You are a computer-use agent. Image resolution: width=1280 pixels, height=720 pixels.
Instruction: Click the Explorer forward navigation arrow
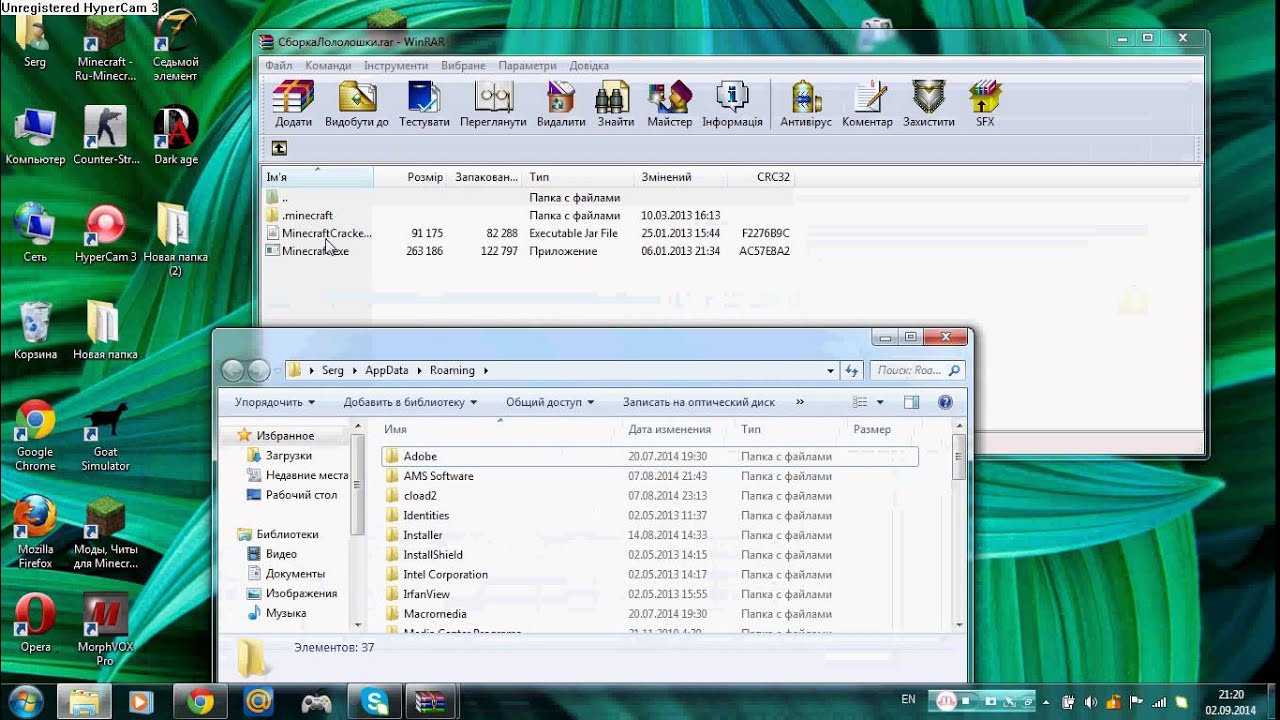[x=259, y=370]
